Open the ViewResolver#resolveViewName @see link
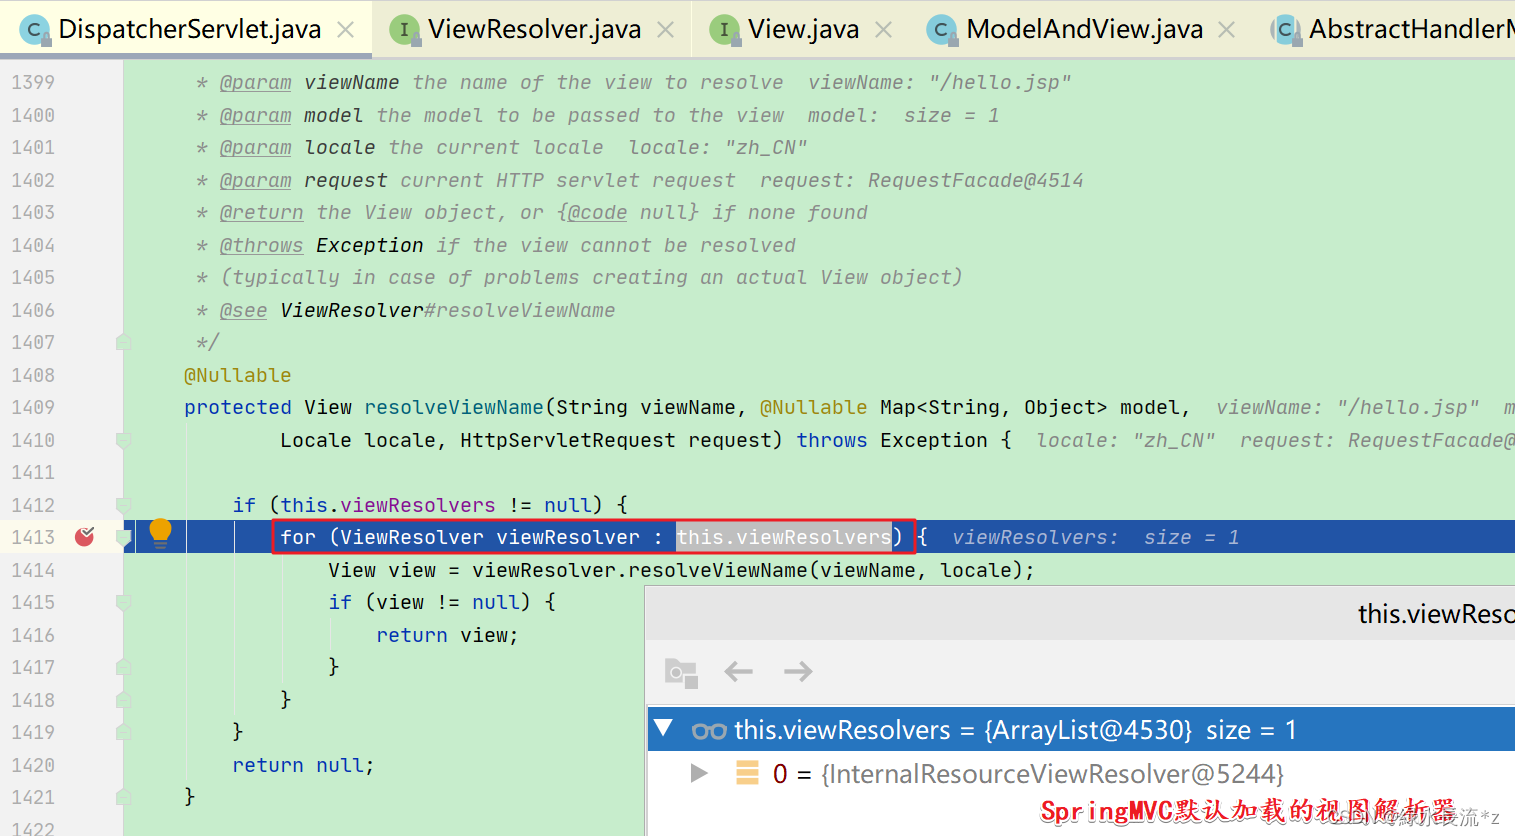The height and width of the screenshot is (836, 1515). [x=447, y=310]
